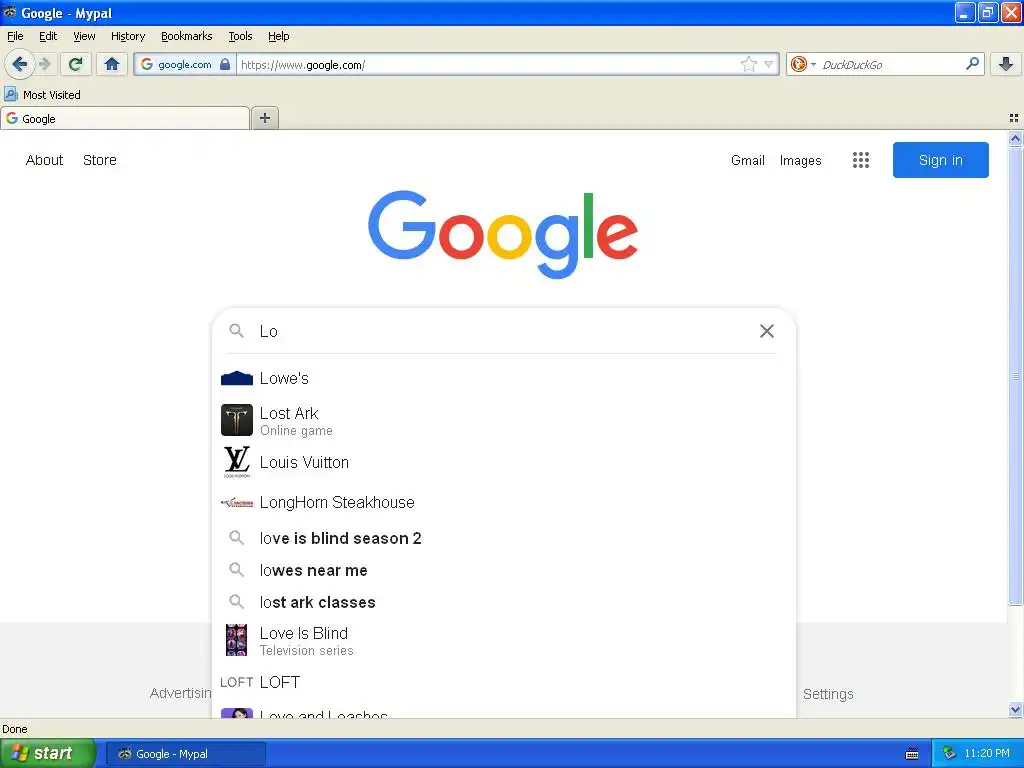
Task: Click Google - Mypal taskbar button
Action: tap(185, 754)
